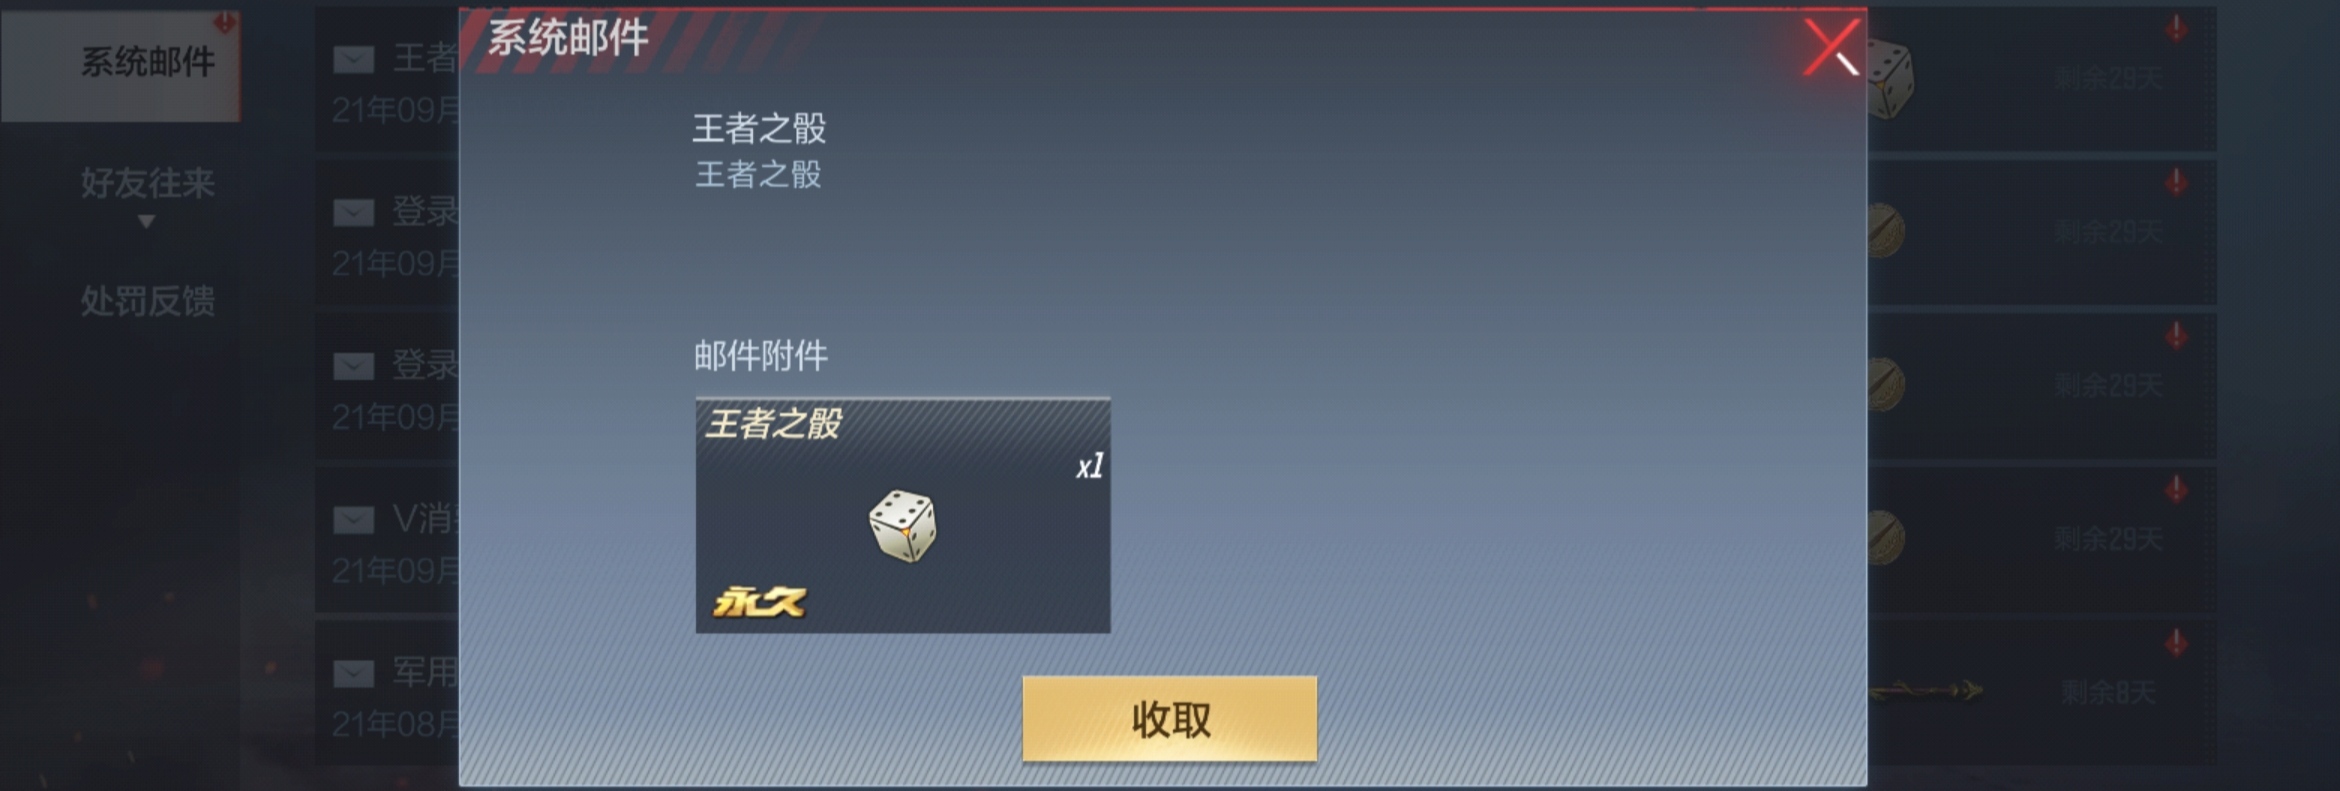
Task: Open the 好友往来 sidebar tab
Action: (x=147, y=183)
